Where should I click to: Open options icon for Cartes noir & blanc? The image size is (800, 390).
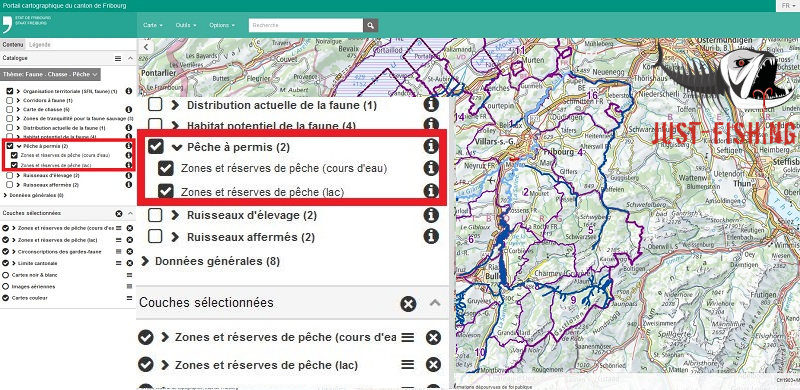(x=130, y=275)
